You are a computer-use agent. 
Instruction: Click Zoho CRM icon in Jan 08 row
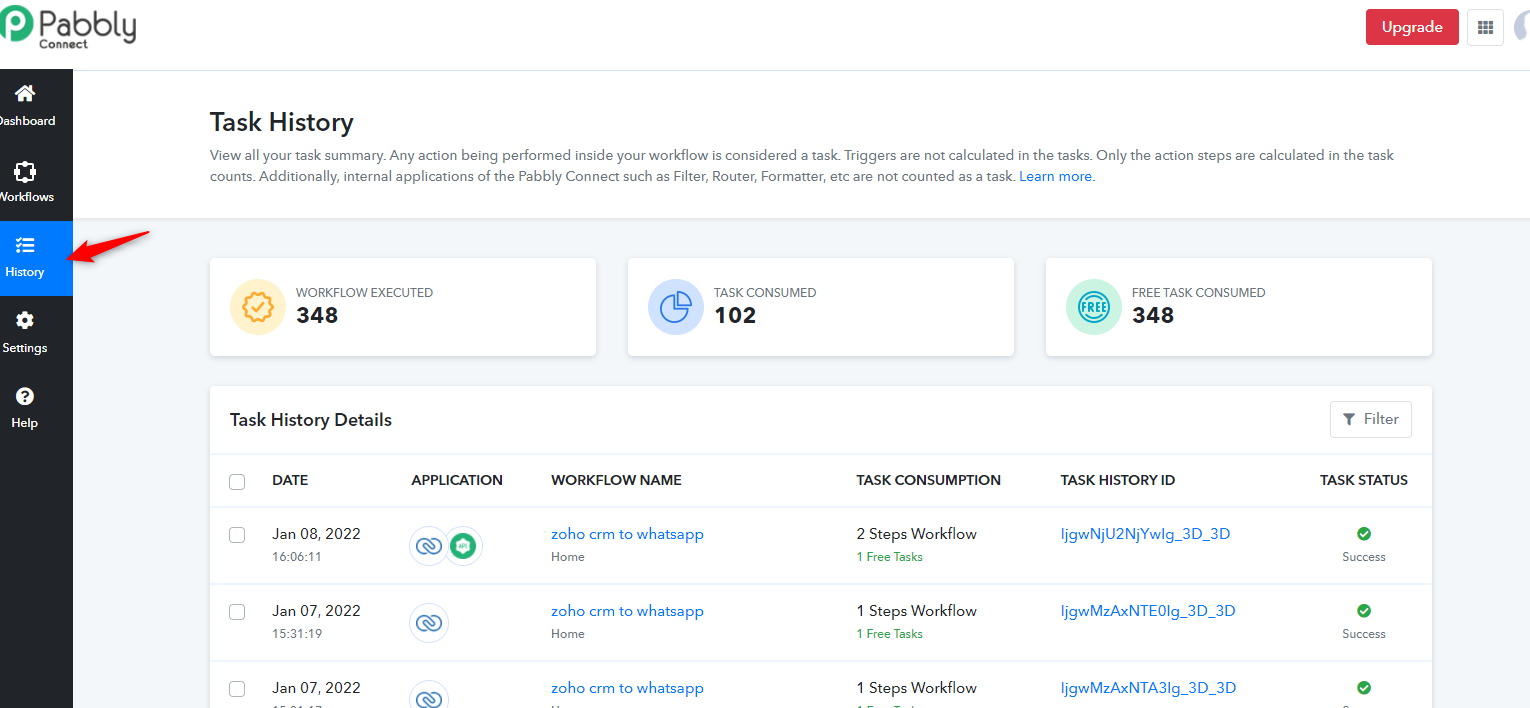429,546
